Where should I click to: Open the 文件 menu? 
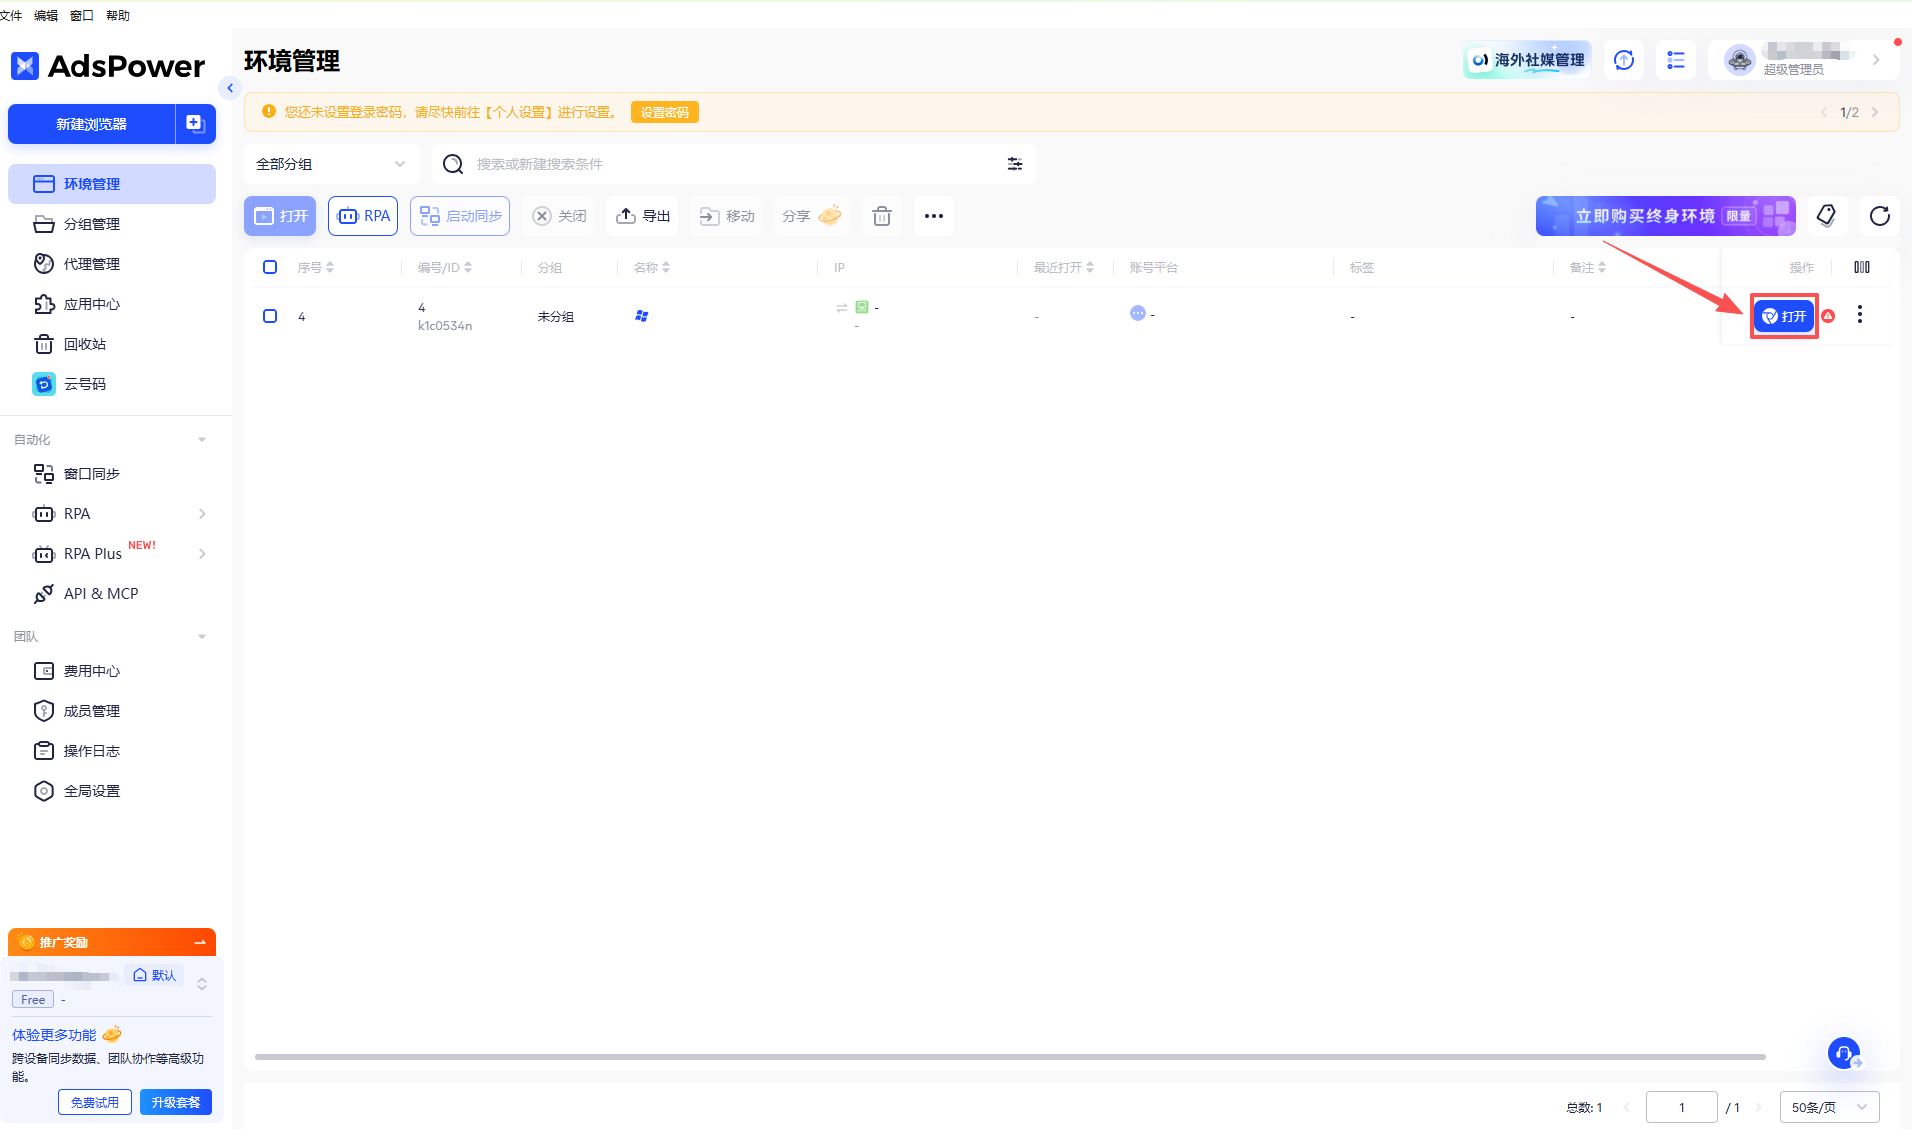tap(11, 15)
